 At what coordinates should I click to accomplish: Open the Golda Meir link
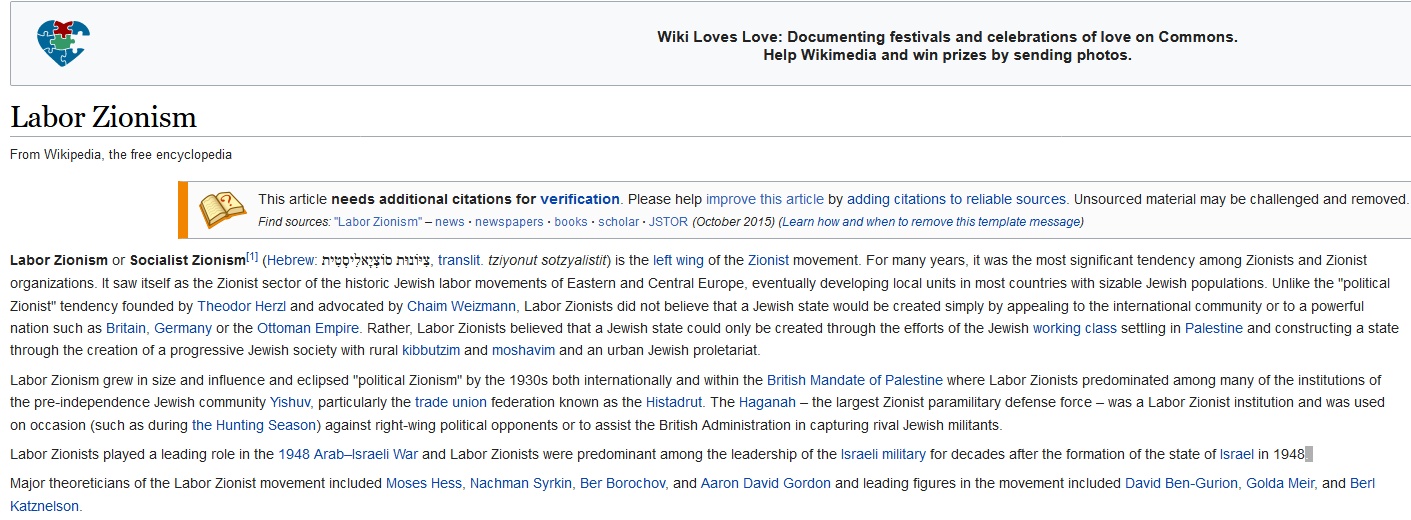click(x=1282, y=483)
